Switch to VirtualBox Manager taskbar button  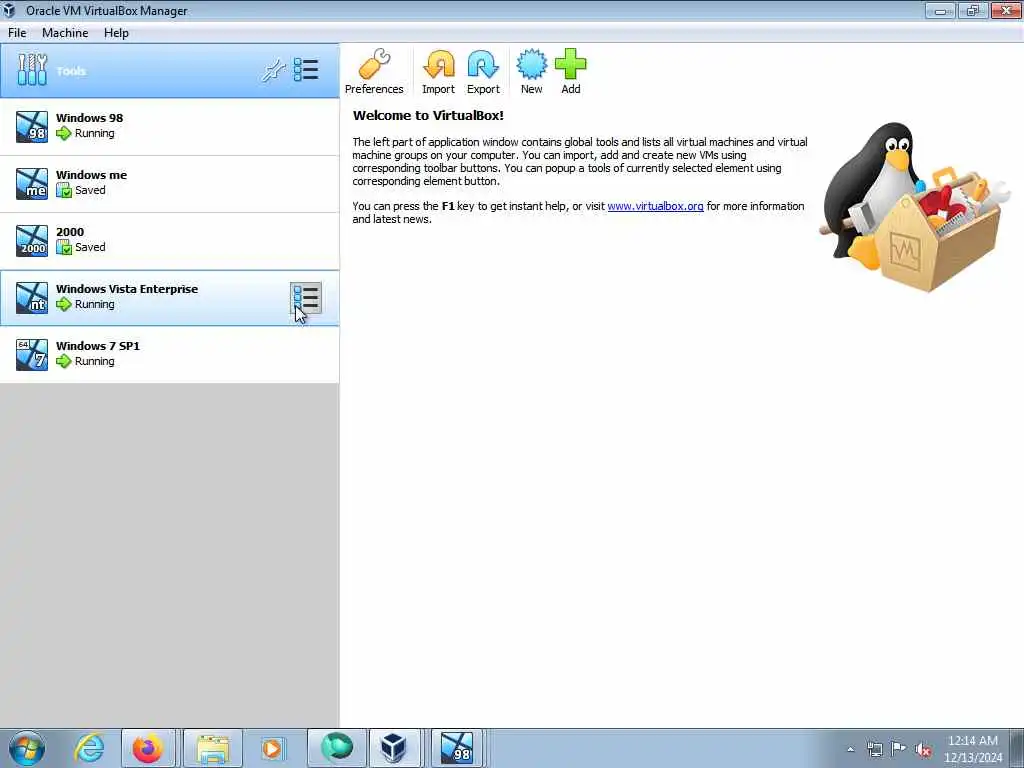pyautogui.click(x=394, y=748)
